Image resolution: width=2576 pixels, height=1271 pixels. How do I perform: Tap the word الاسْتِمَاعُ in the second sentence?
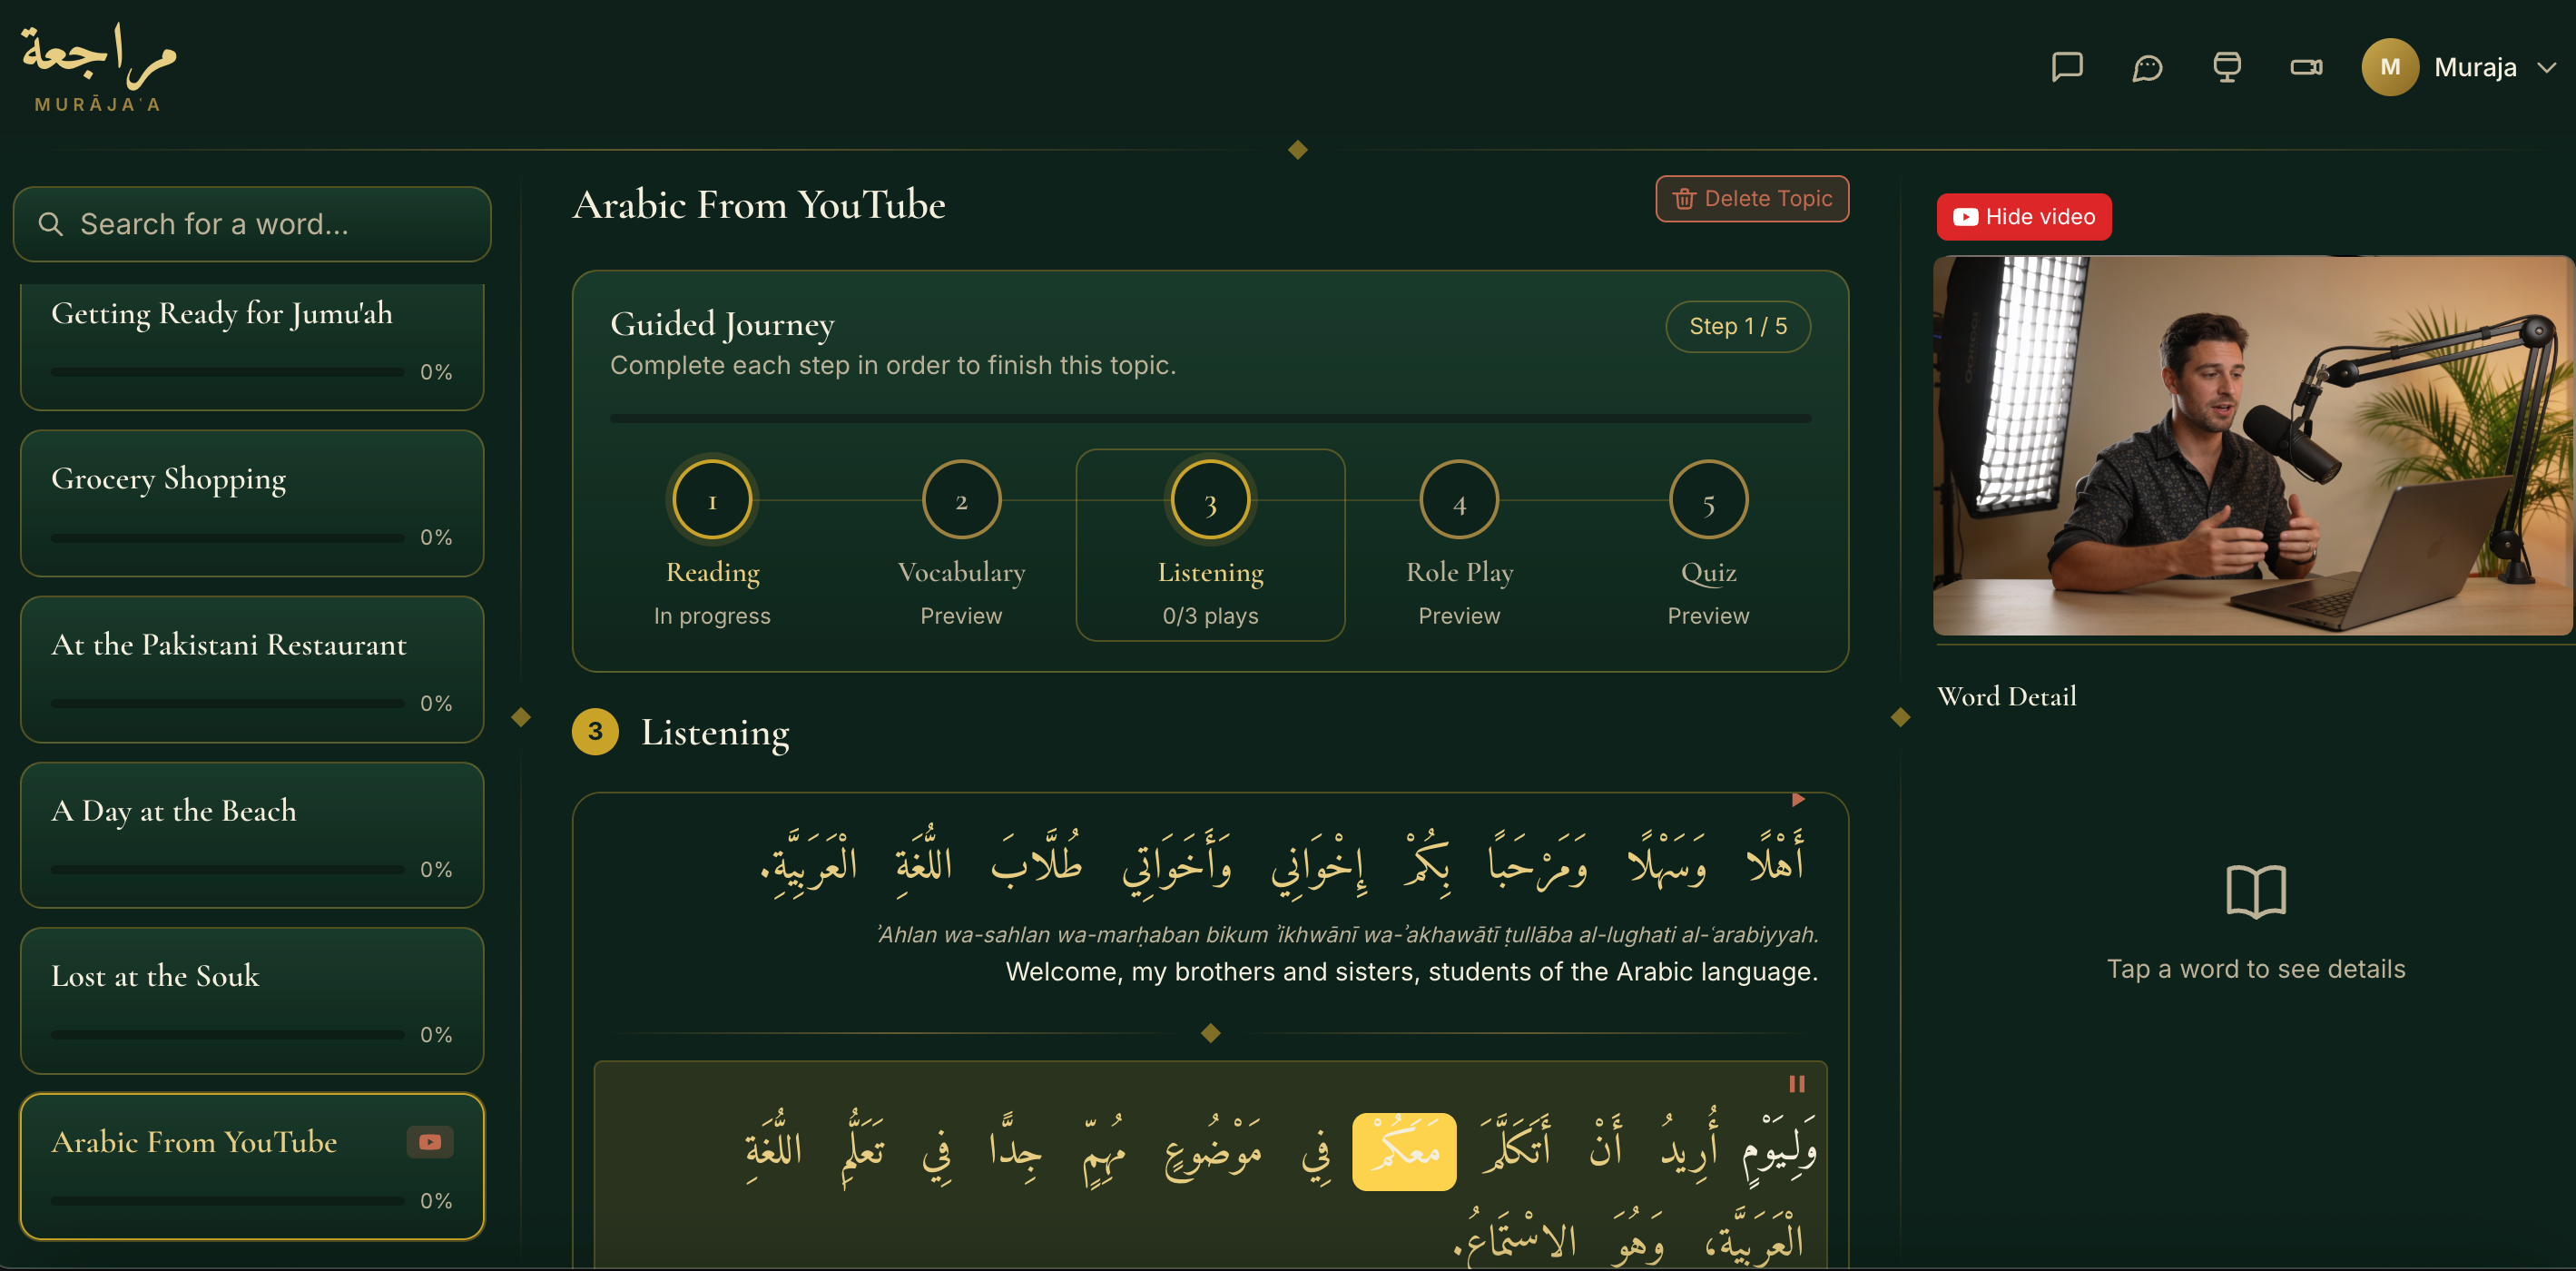point(1514,1238)
